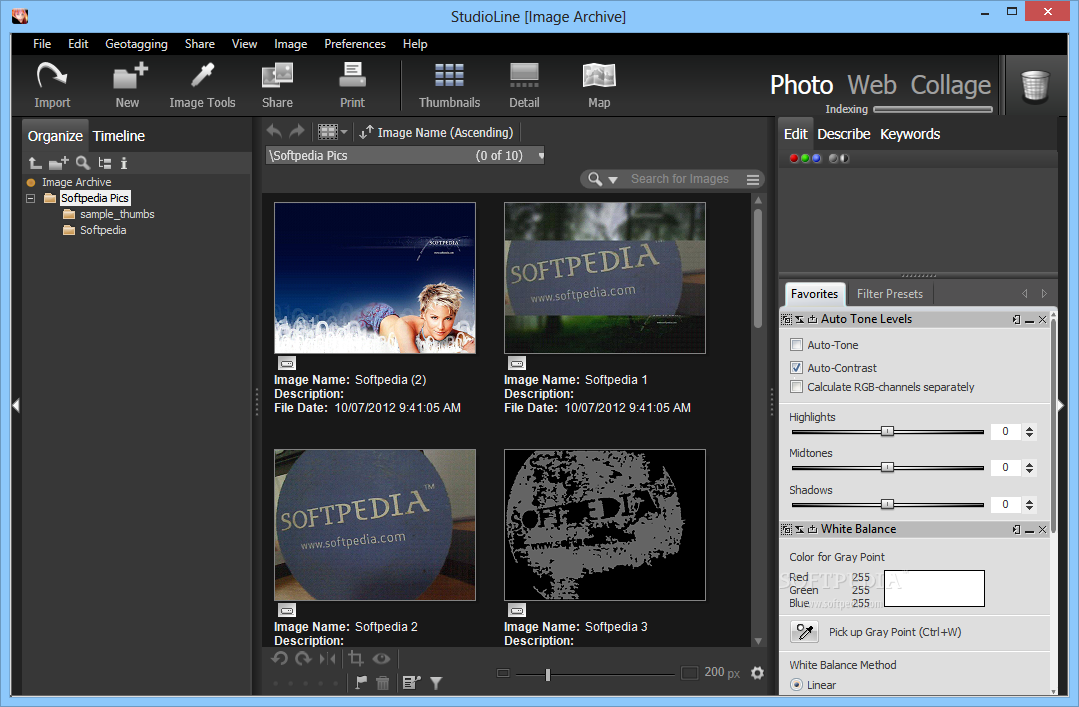Toggle the preview eye icon
The width and height of the screenshot is (1079, 707).
pyautogui.click(x=381, y=659)
